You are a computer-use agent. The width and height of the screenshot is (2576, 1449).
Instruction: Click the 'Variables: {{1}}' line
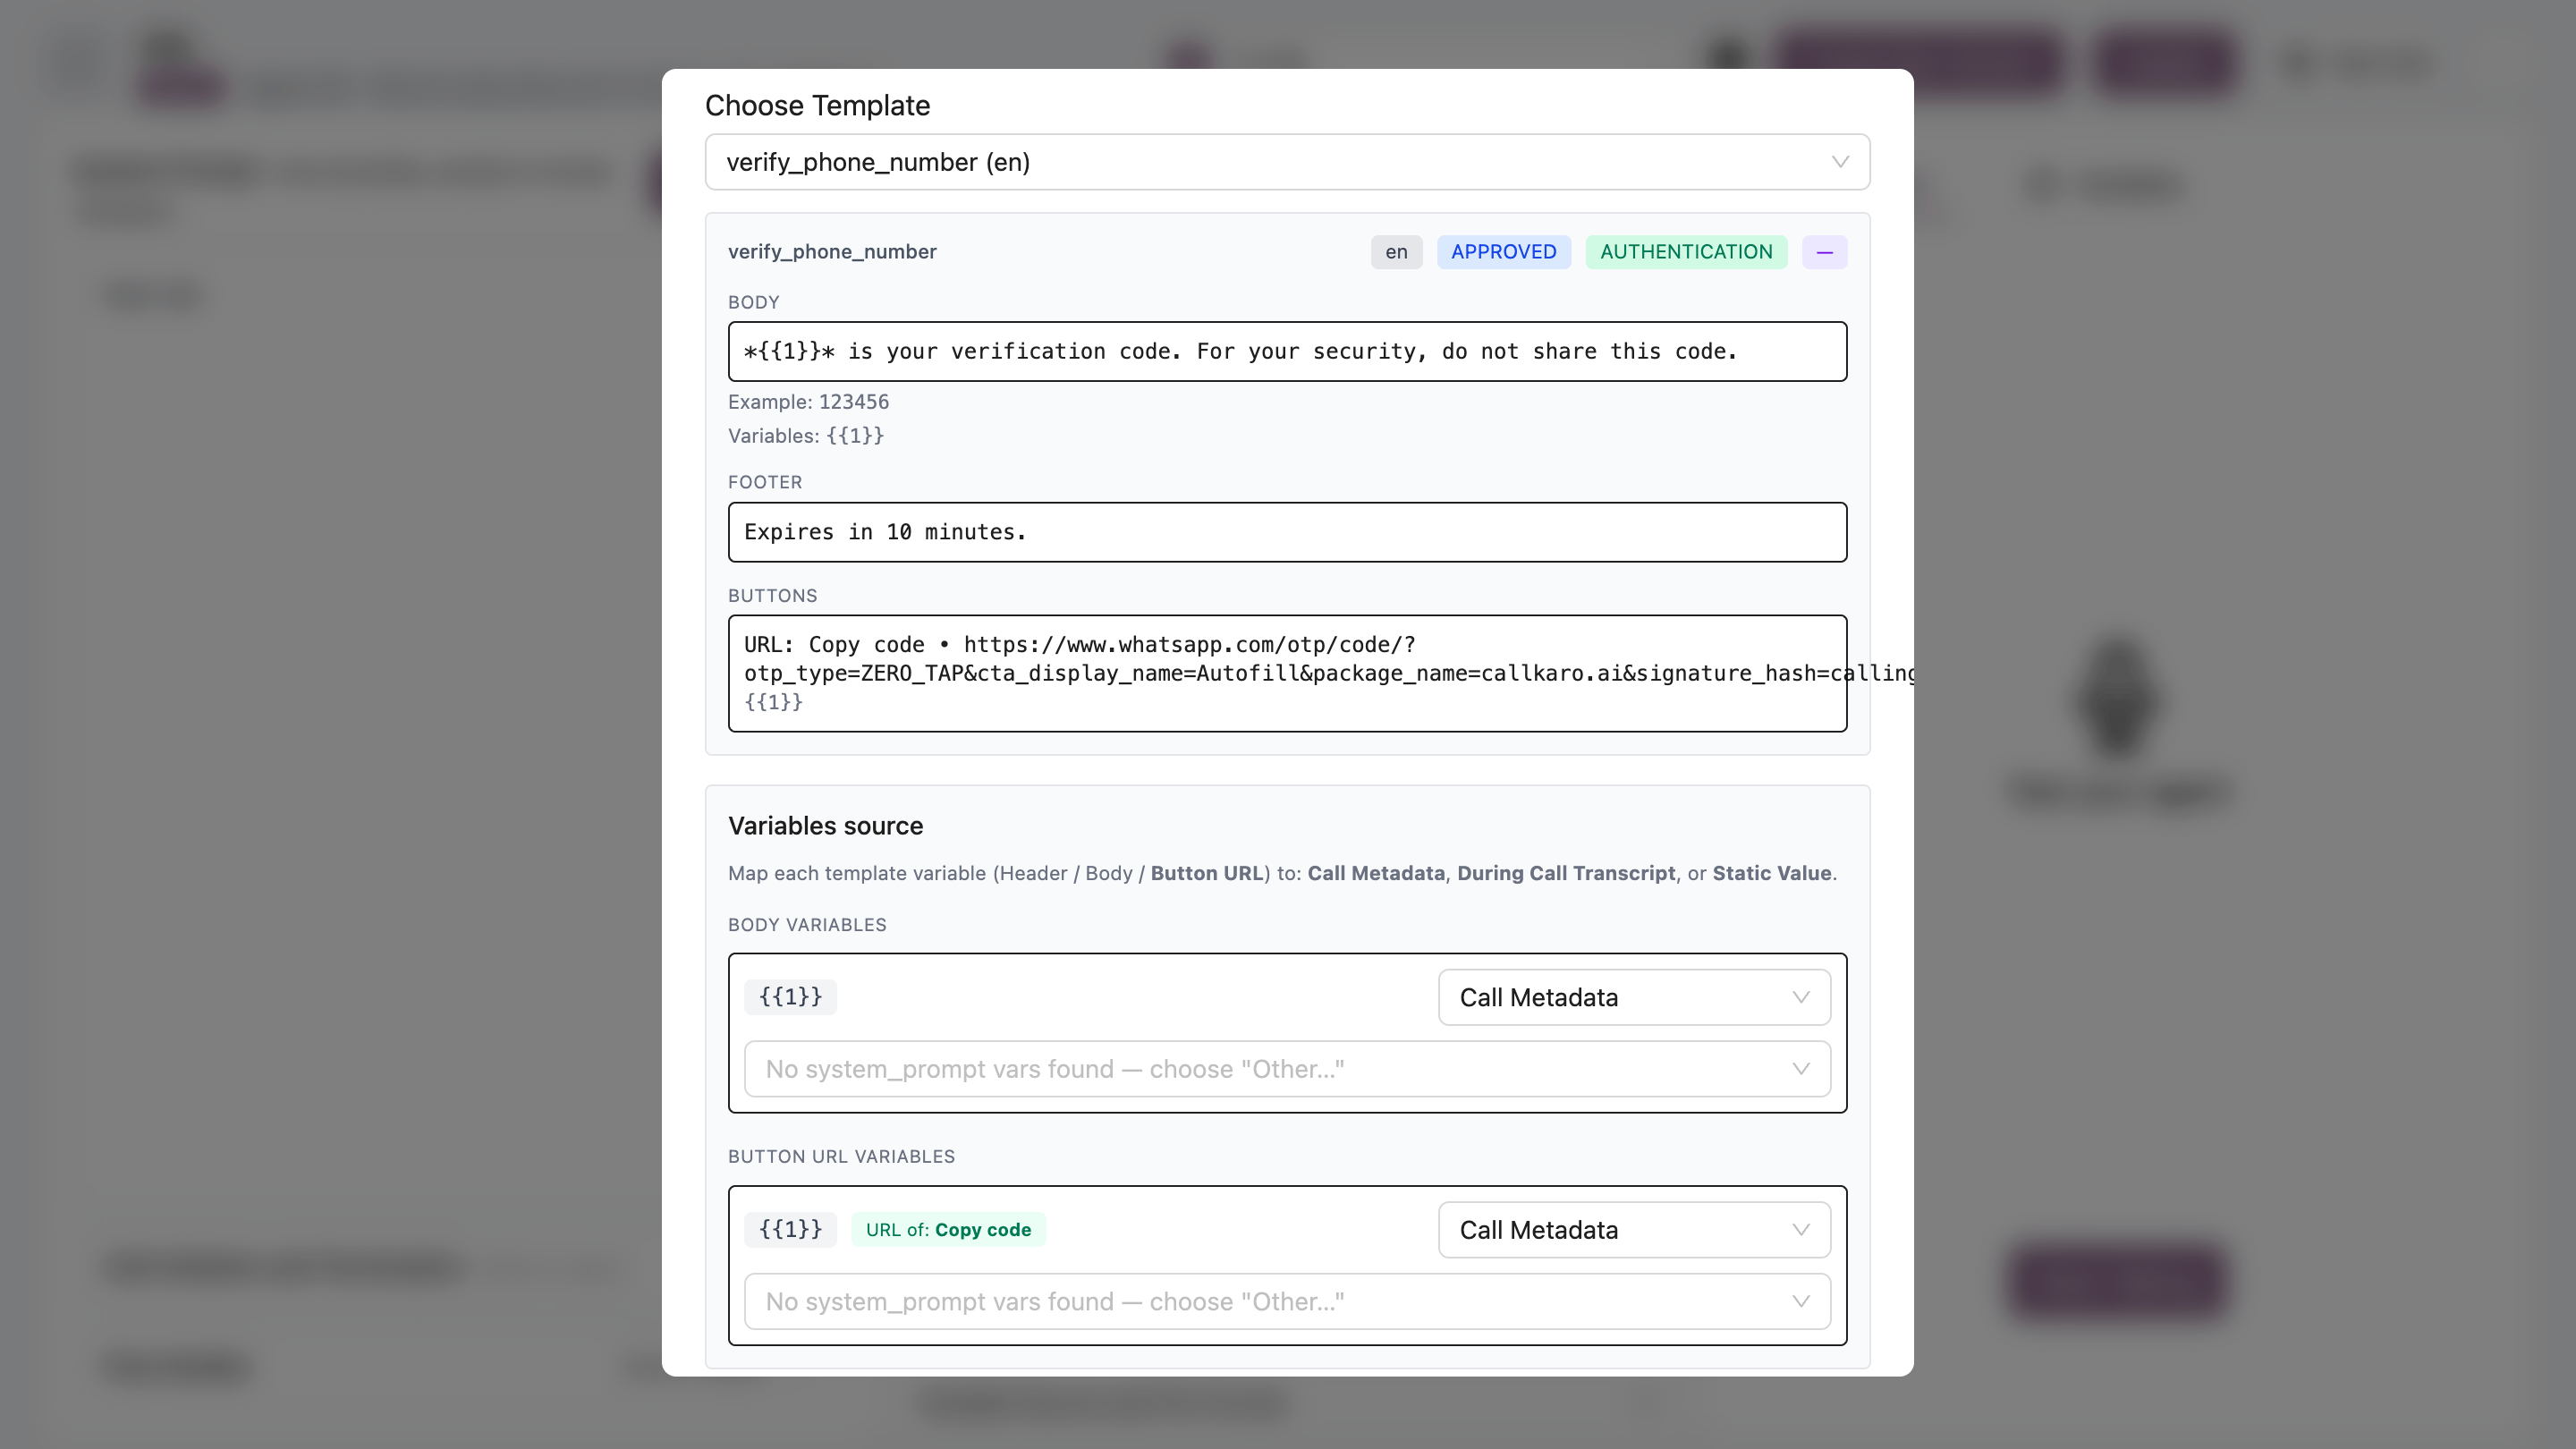click(806, 436)
